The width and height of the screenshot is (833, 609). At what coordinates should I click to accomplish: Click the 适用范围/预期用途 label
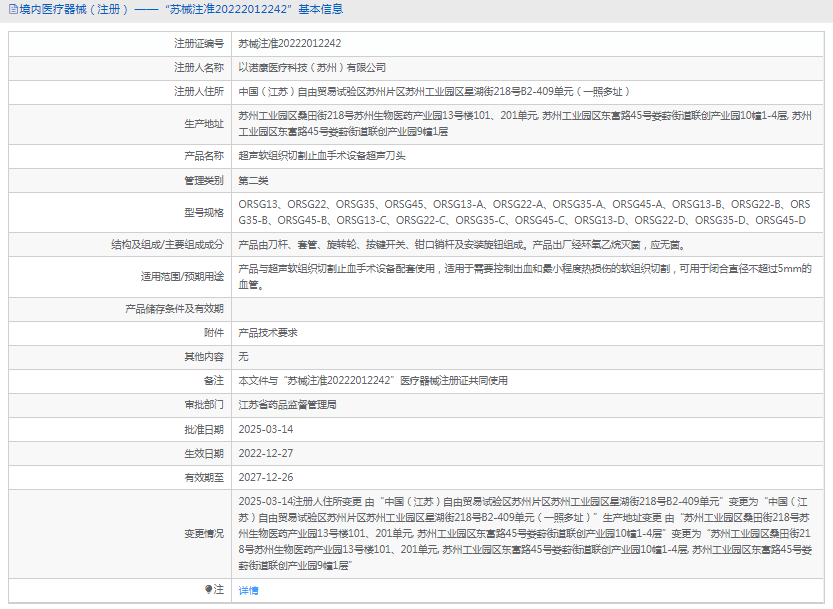(x=182, y=277)
